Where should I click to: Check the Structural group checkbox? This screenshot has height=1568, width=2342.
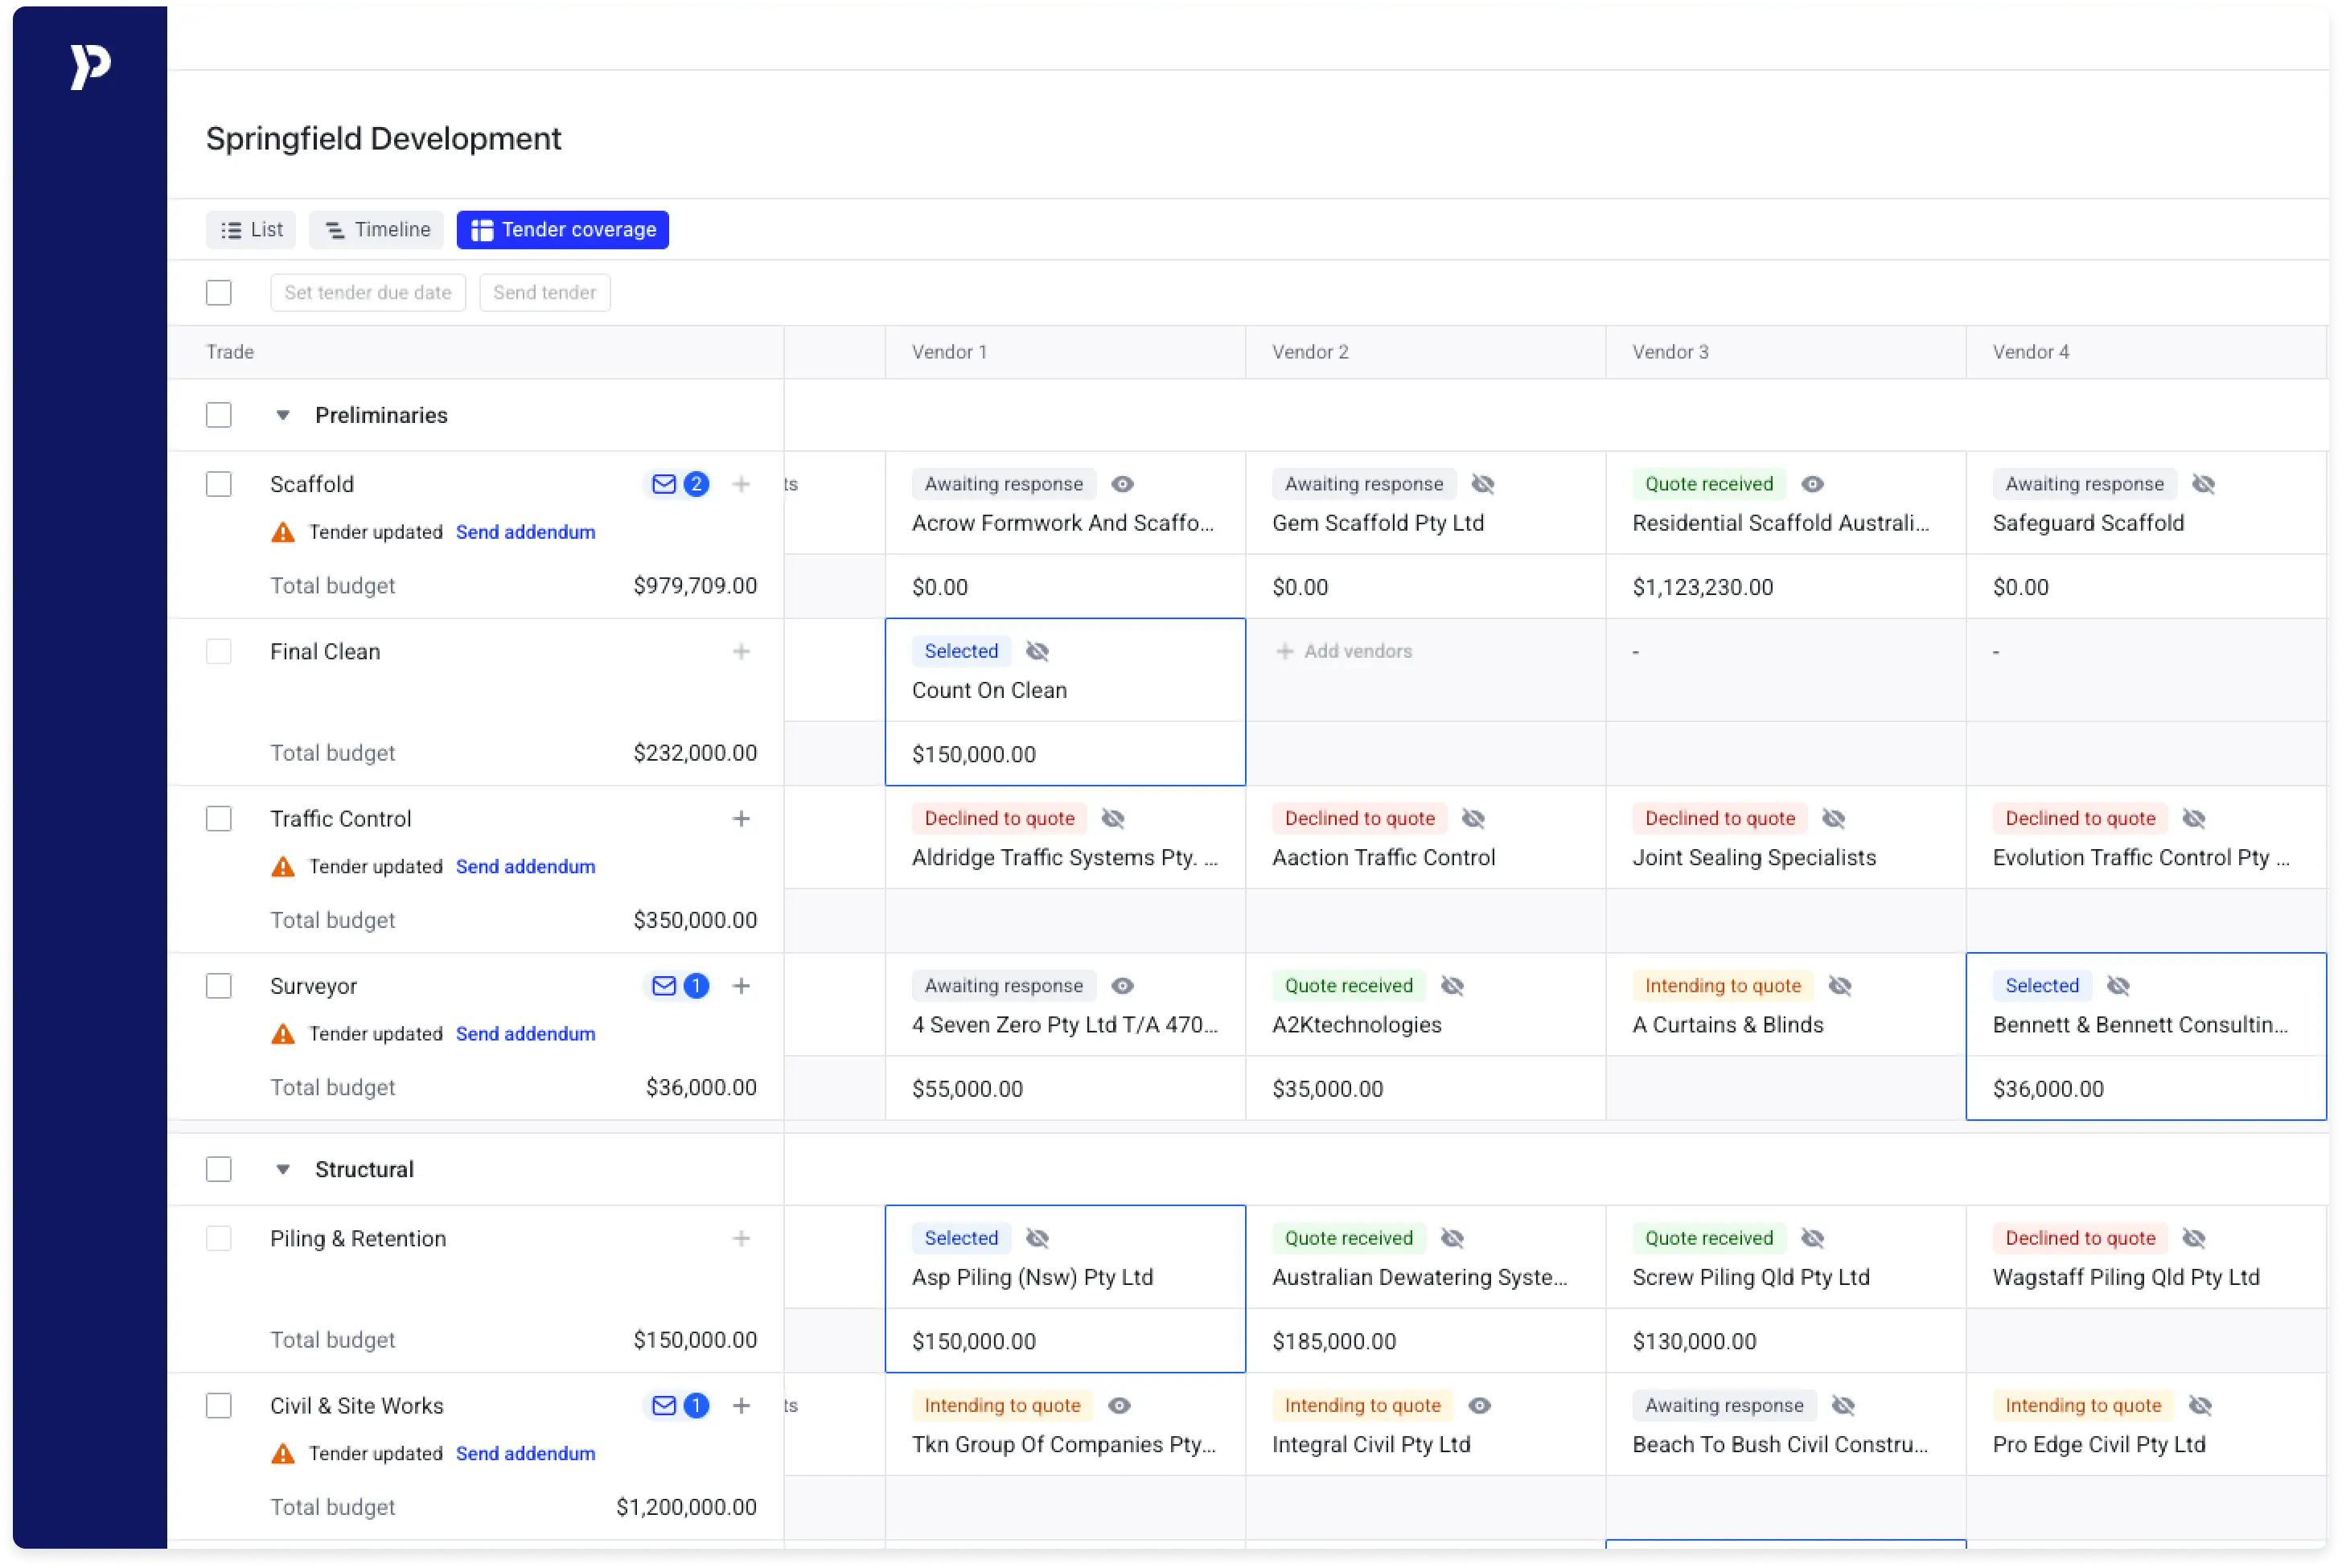click(x=219, y=1170)
